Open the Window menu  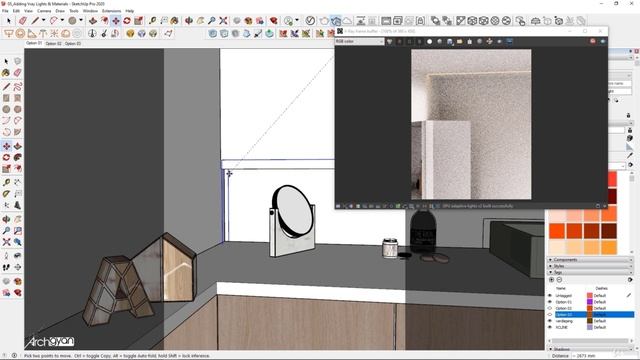[x=90, y=11]
